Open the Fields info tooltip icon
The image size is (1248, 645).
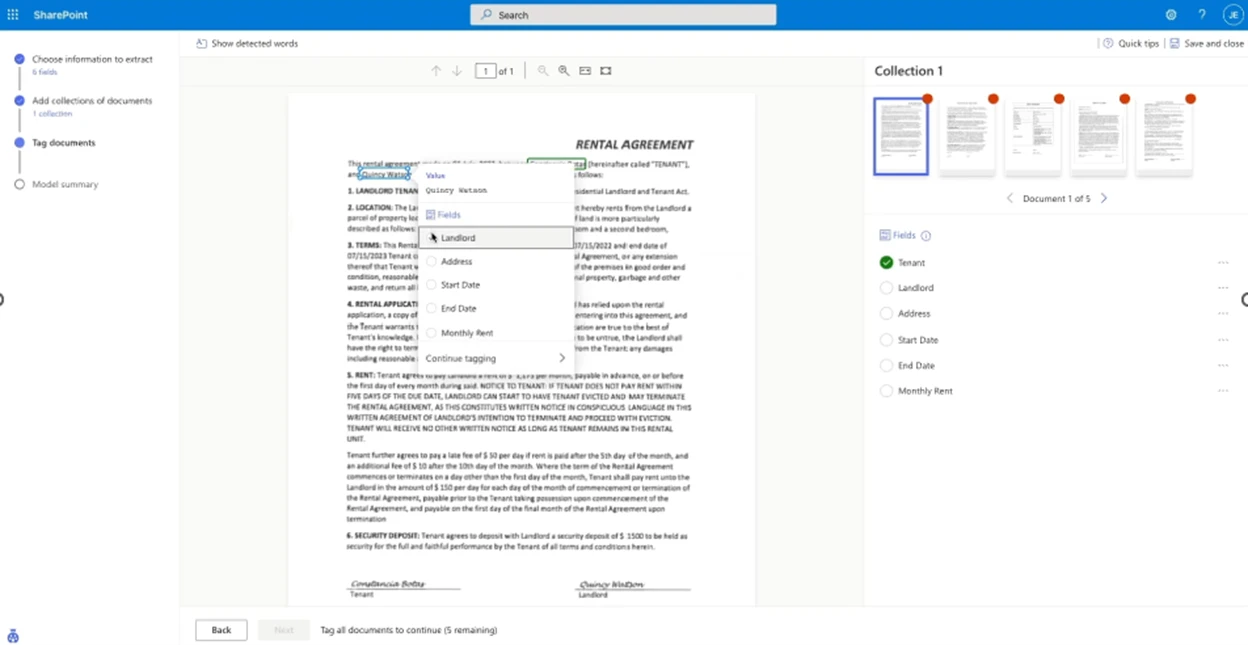pyautogui.click(x=926, y=236)
